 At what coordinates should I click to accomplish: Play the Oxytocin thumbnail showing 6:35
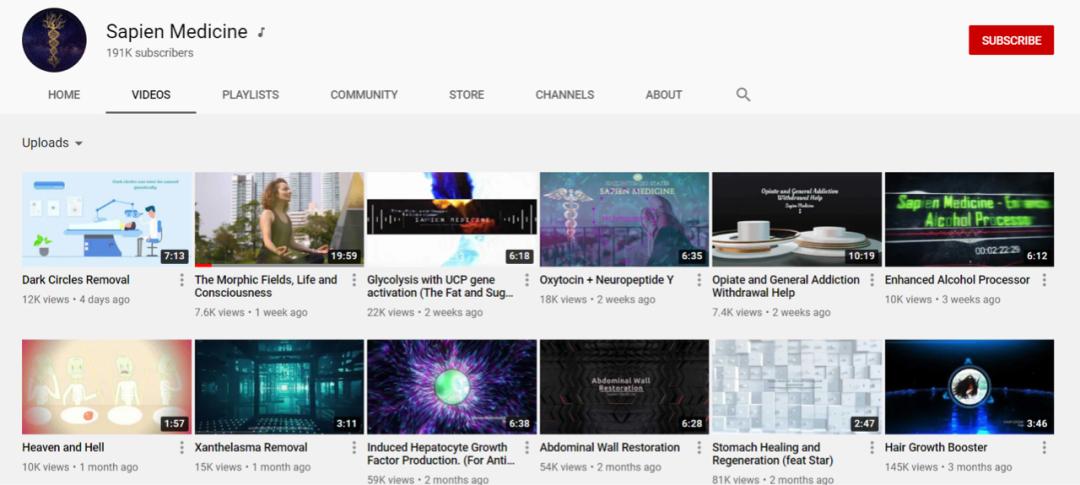(624, 219)
